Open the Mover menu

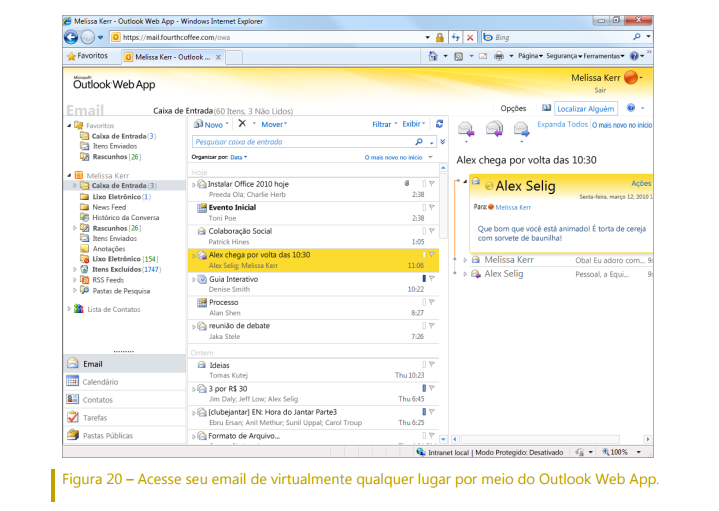click(x=273, y=125)
